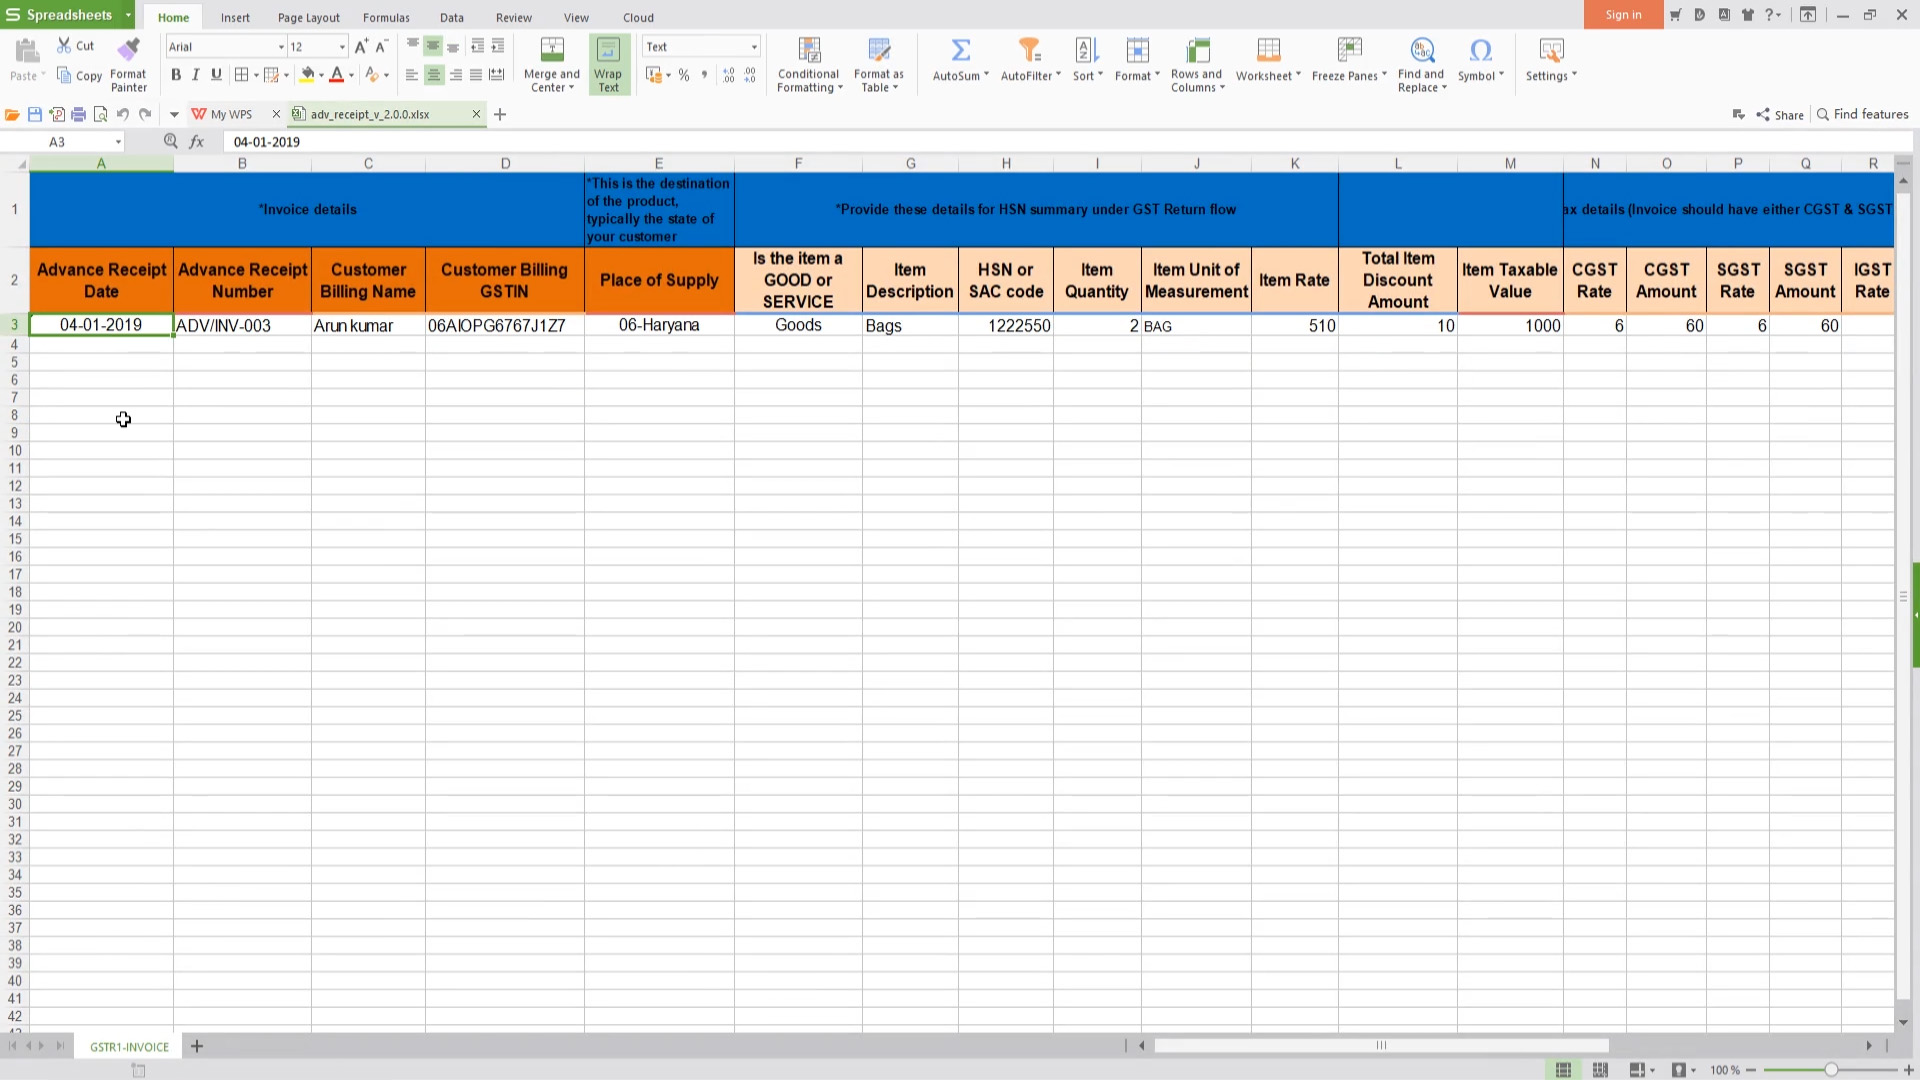Select the GSTR1-INVOICE sheet tab

[x=128, y=1046]
